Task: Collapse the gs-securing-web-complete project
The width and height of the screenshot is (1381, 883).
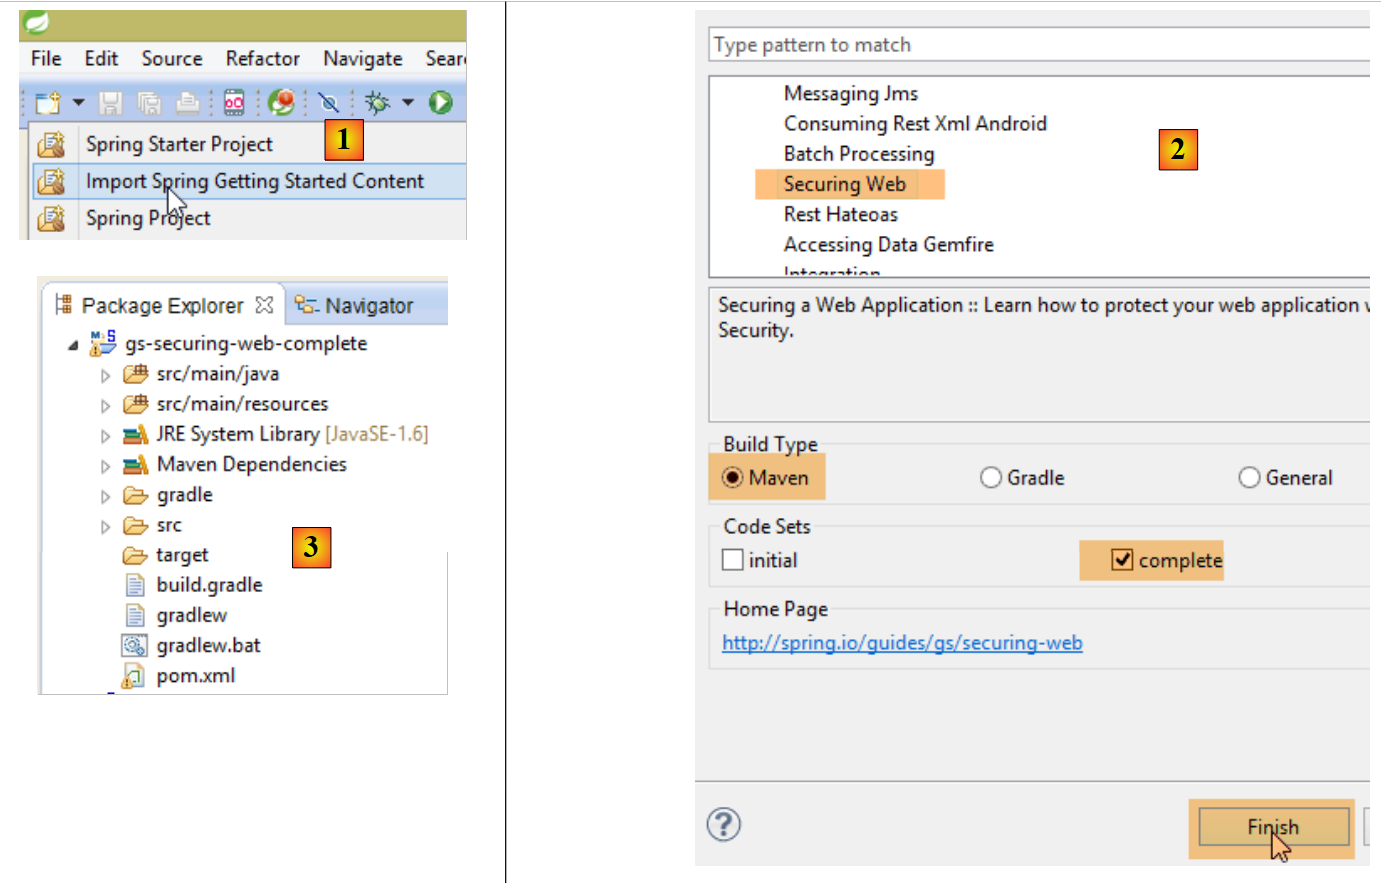Action: coord(73,345)
